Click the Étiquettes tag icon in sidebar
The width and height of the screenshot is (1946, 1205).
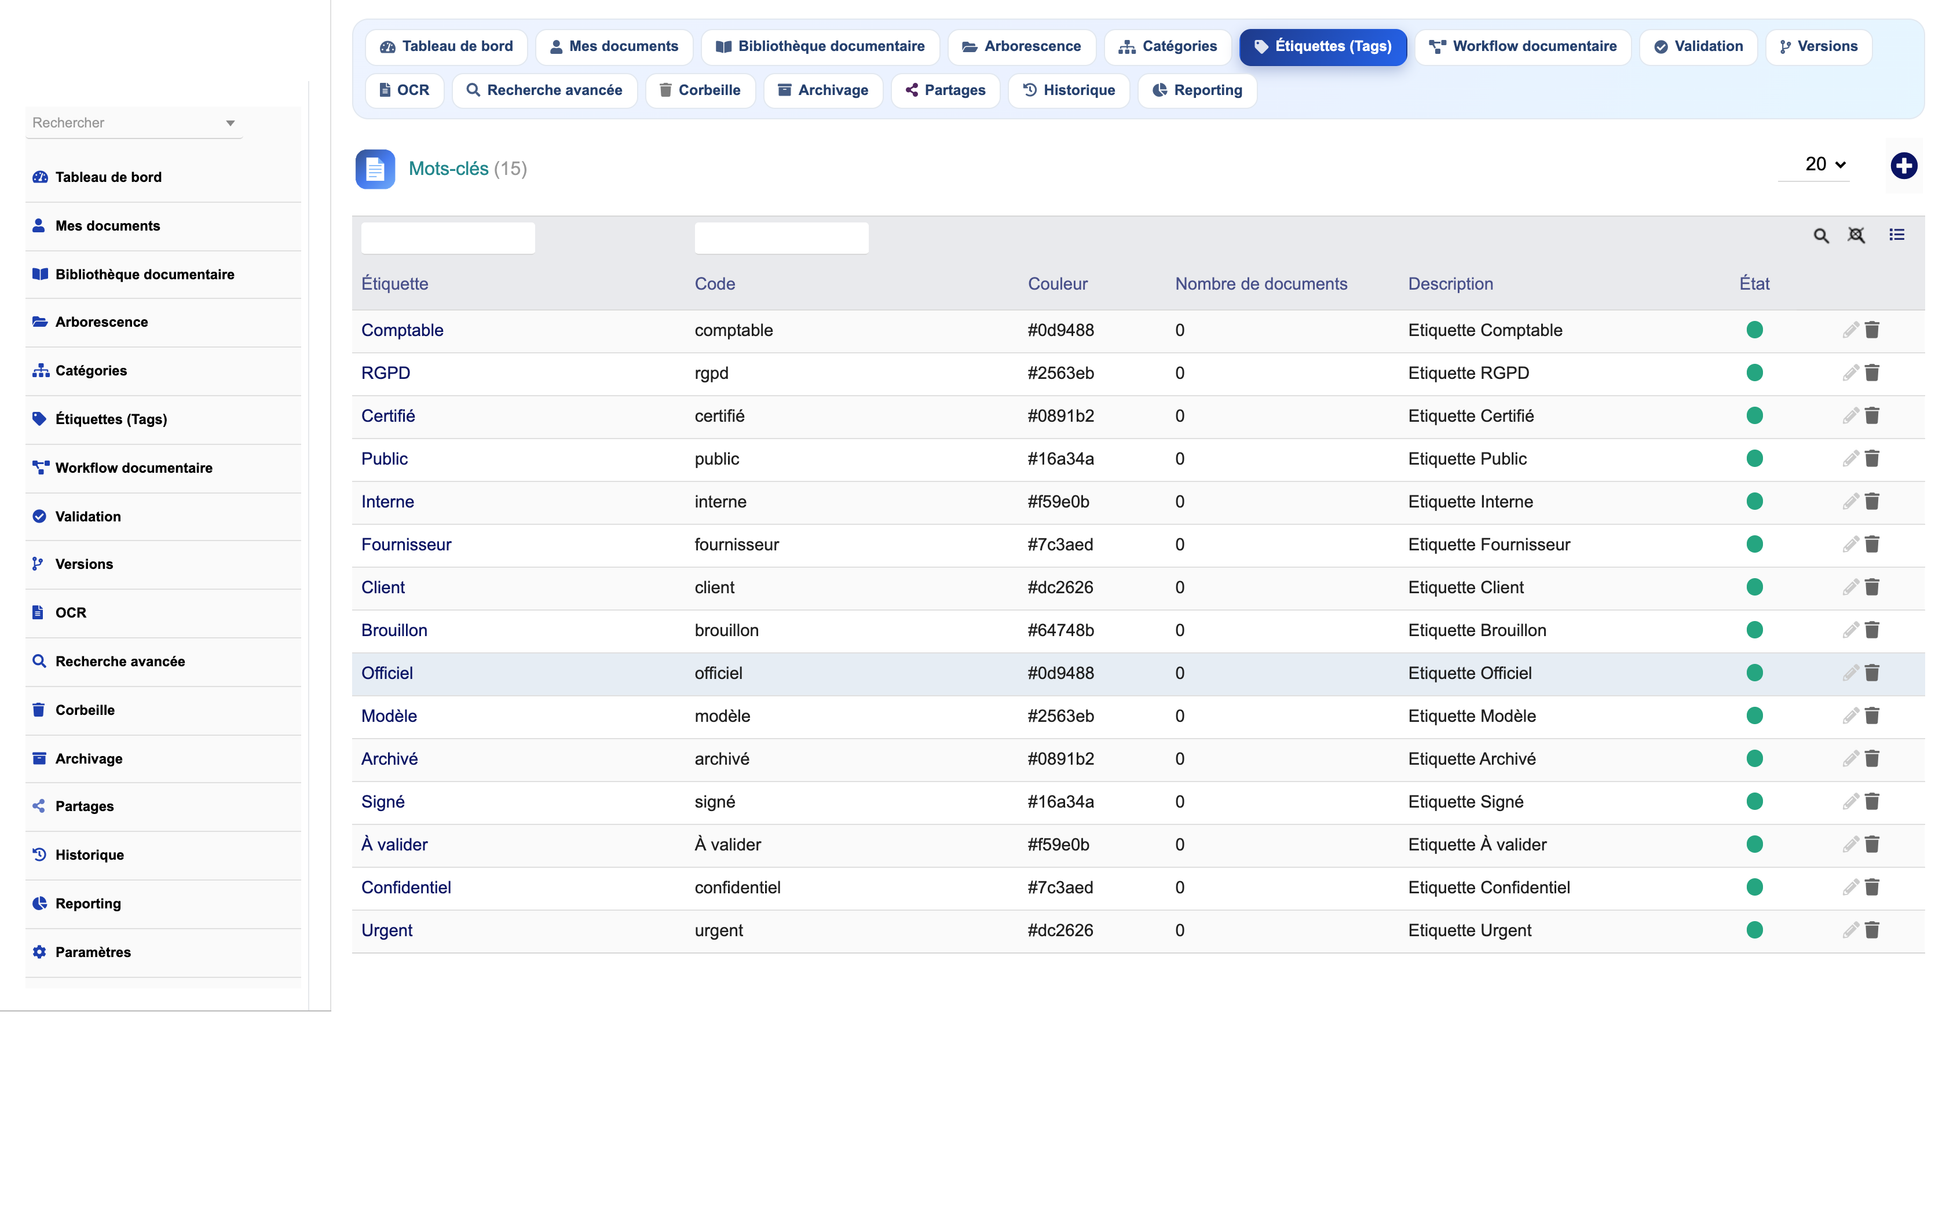pos(39,419)
